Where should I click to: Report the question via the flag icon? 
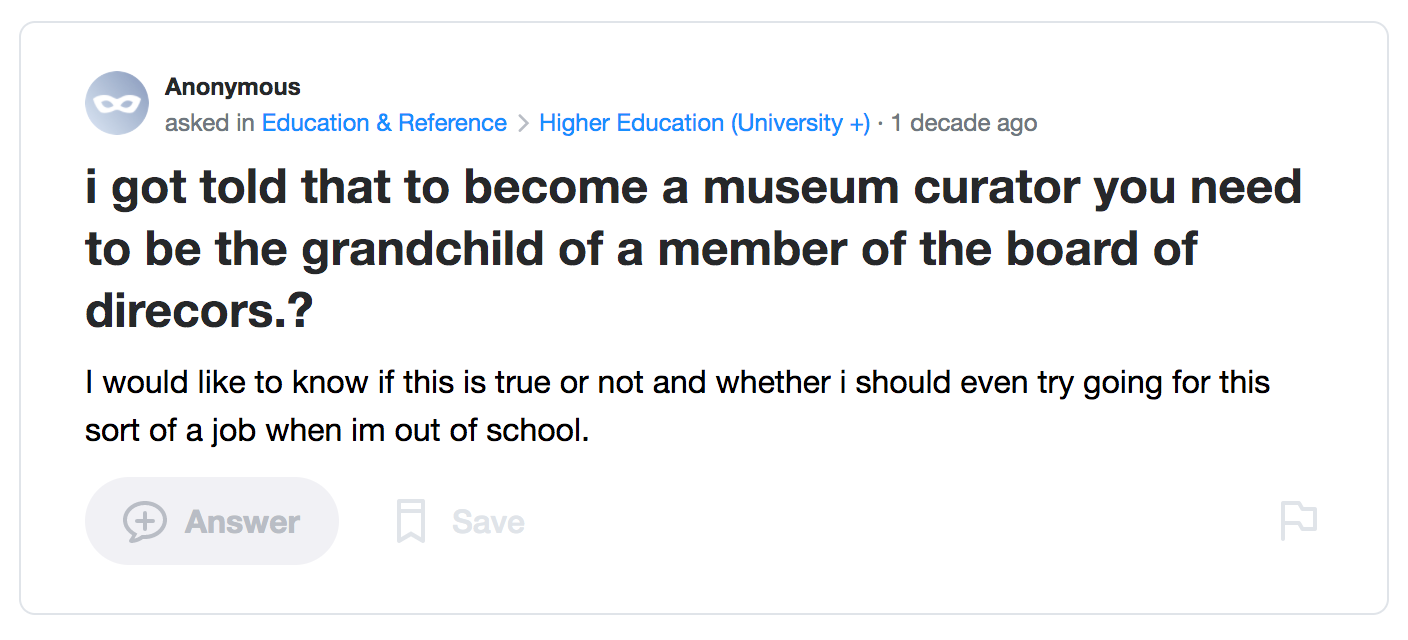(x=1298, y=521)
